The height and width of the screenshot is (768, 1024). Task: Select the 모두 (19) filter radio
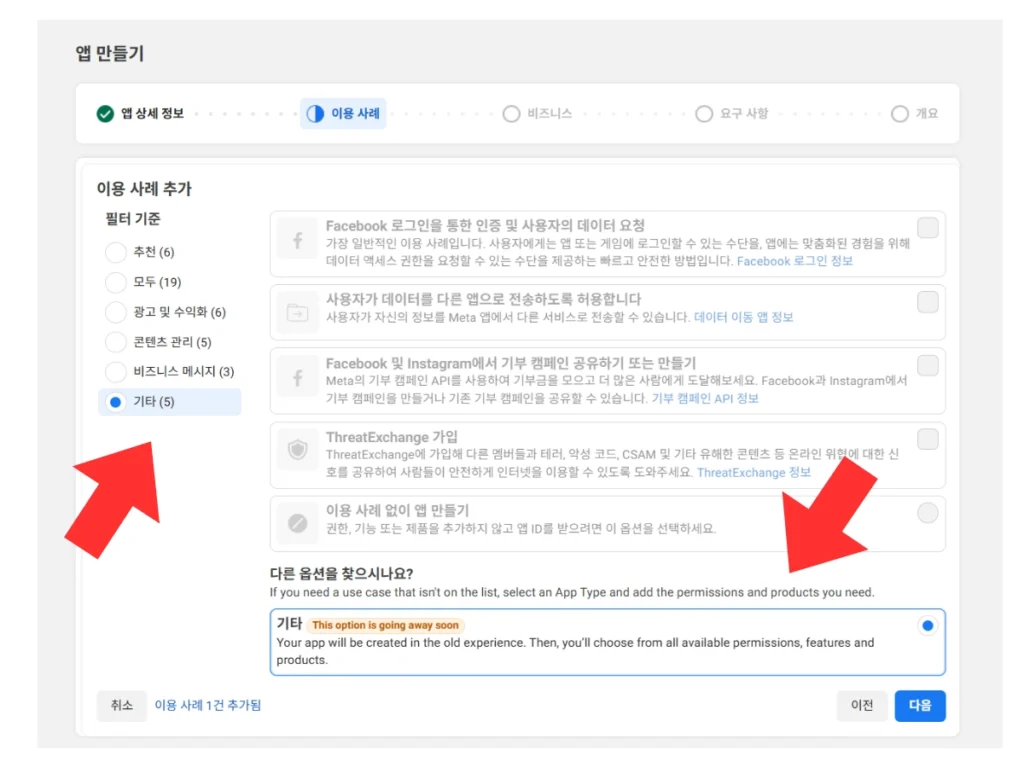point(116,282)
